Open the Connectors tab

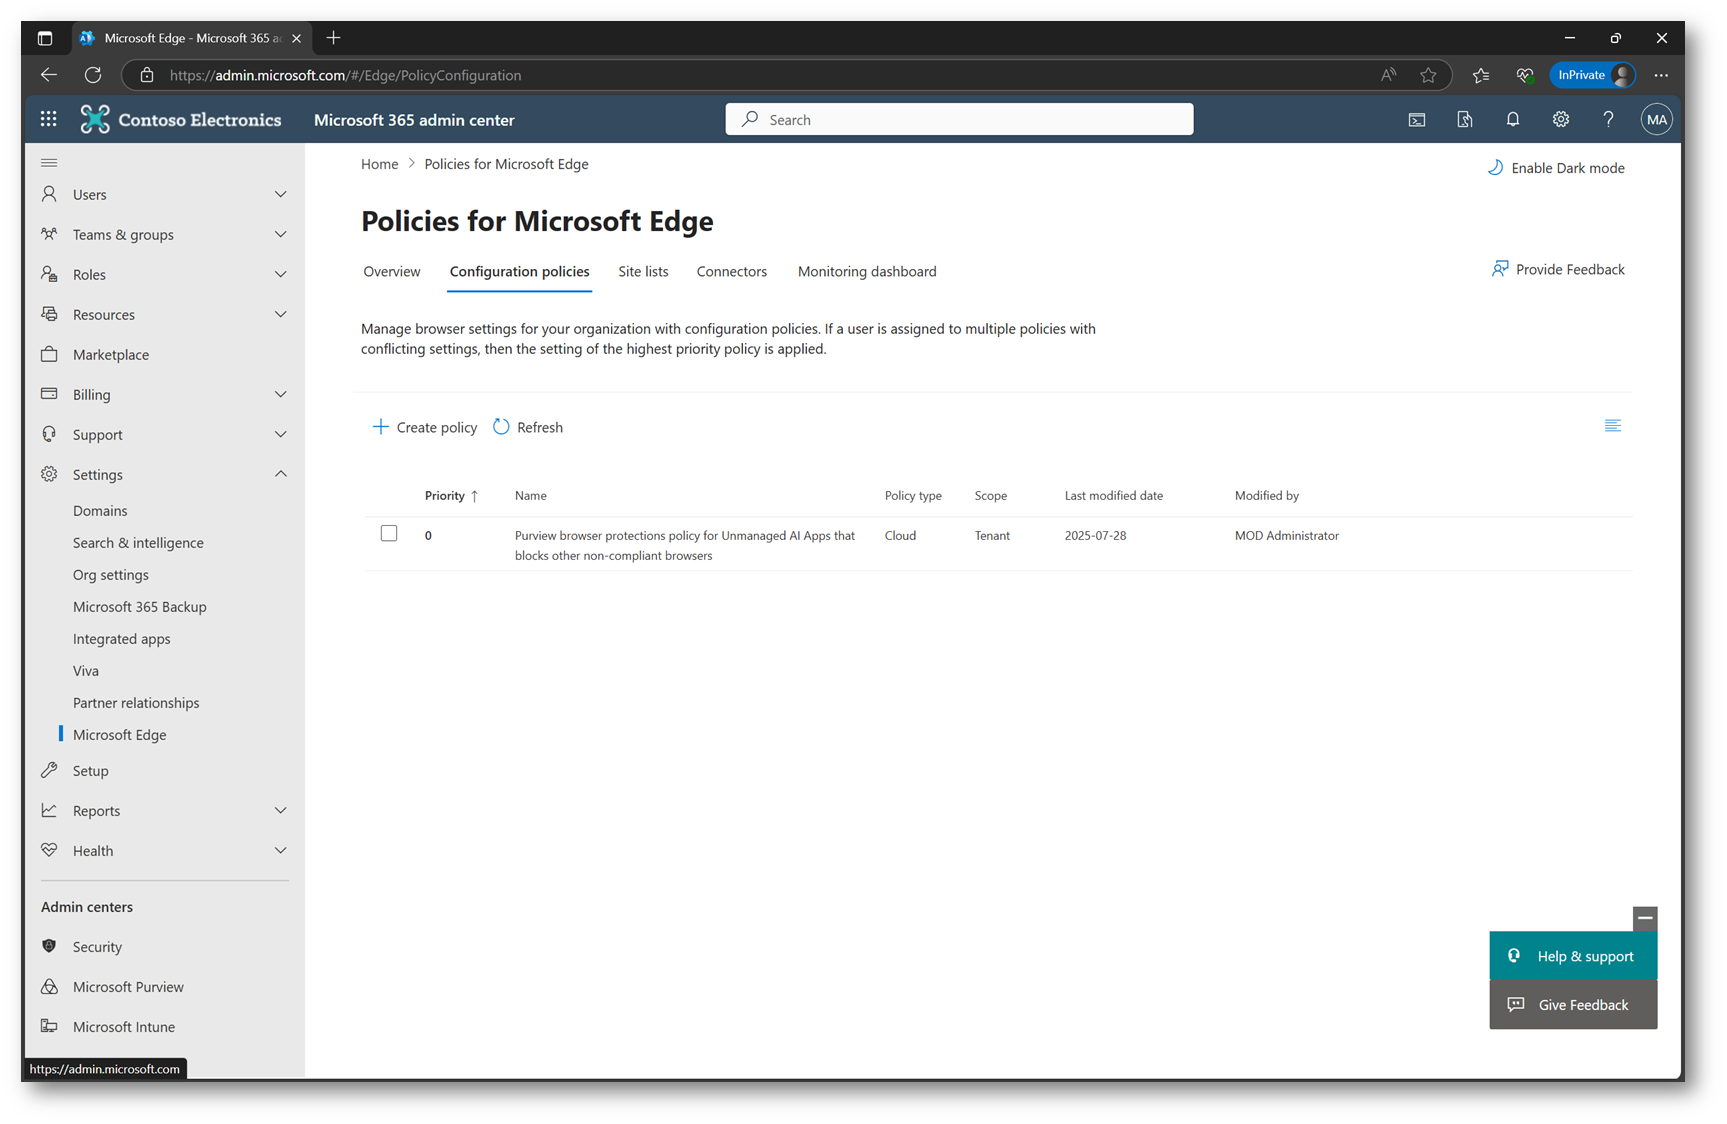[732, 271]
